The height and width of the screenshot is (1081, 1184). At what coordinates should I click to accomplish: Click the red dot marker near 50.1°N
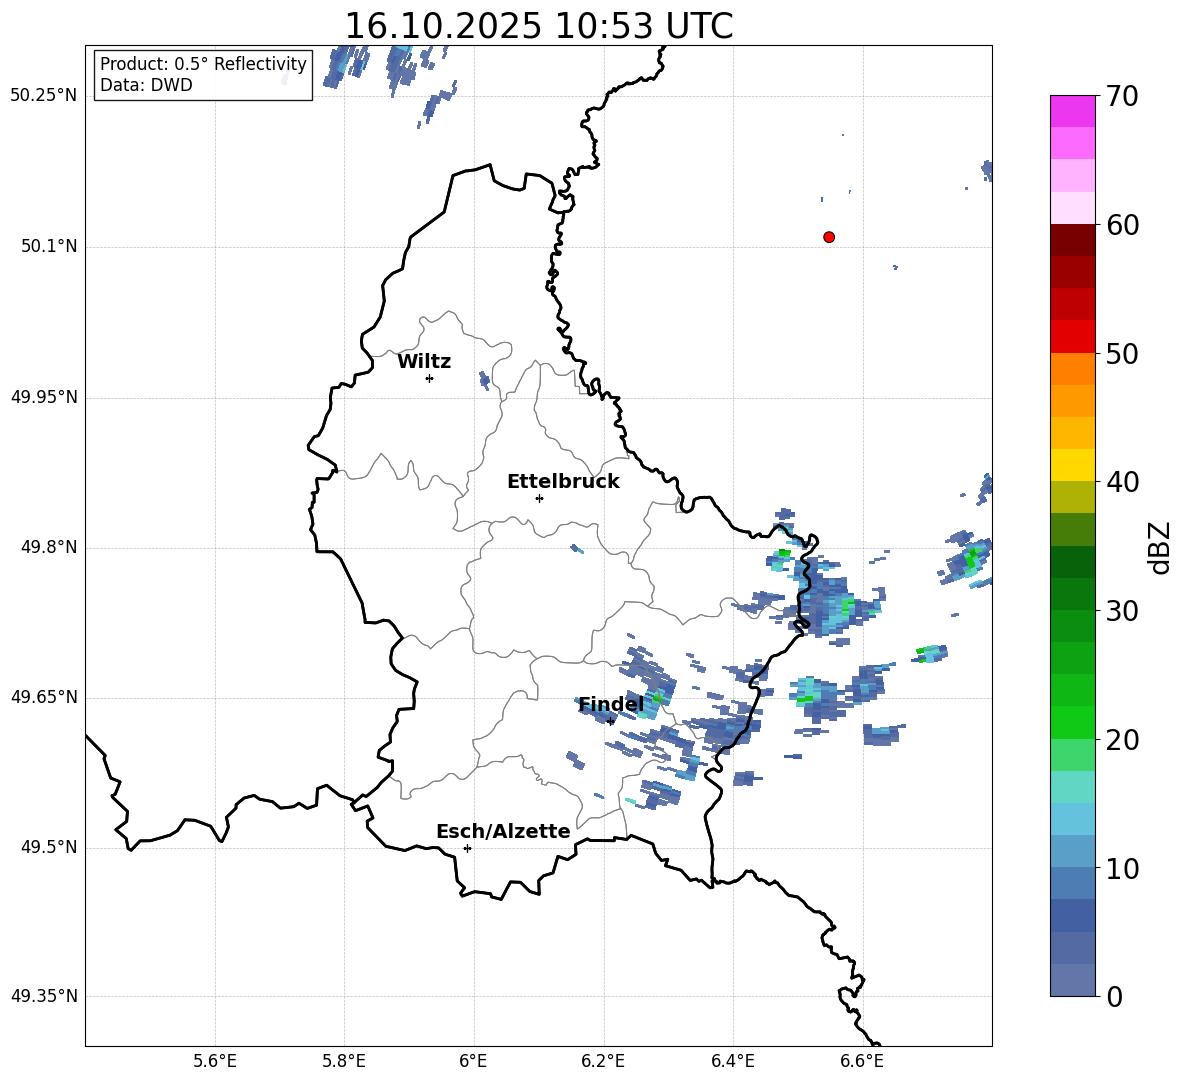point(829,237)
